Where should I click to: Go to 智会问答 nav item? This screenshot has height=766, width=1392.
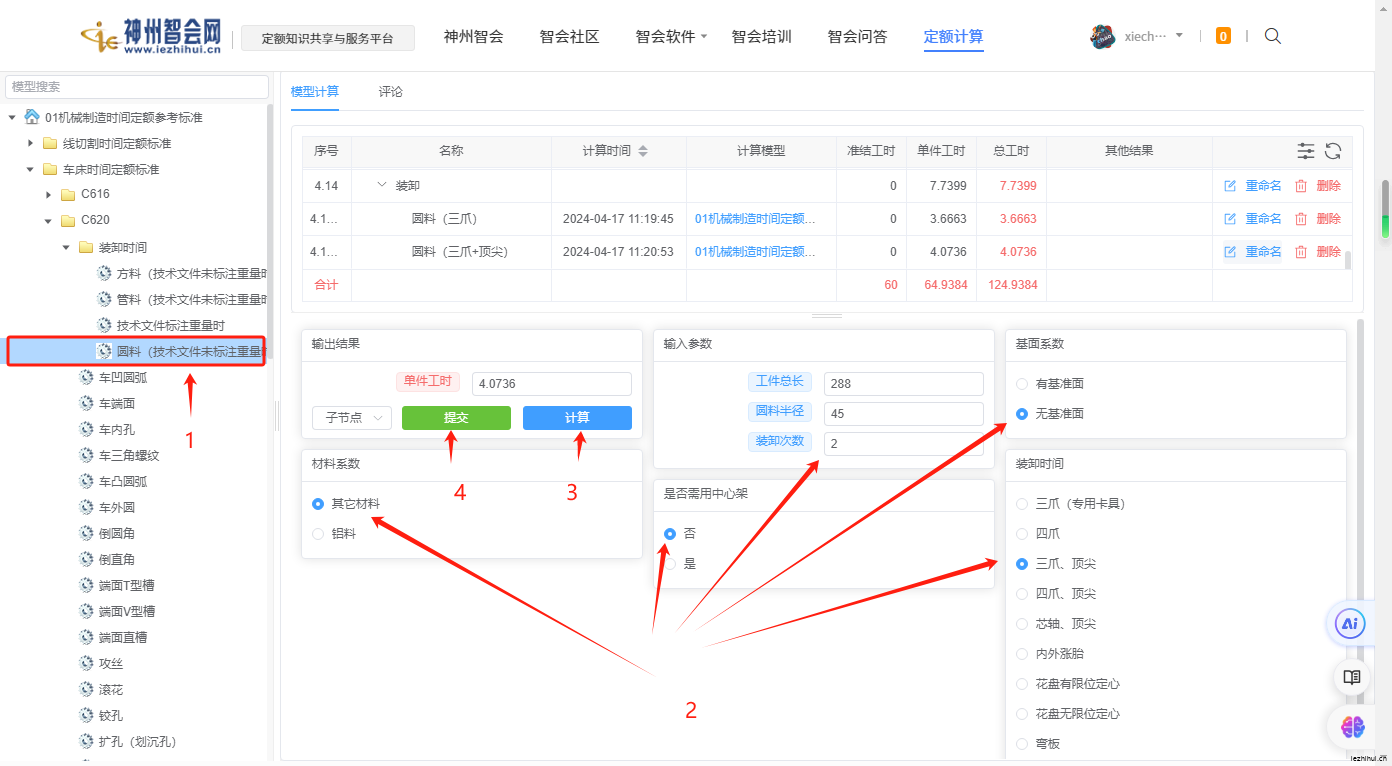pos(858,37)
